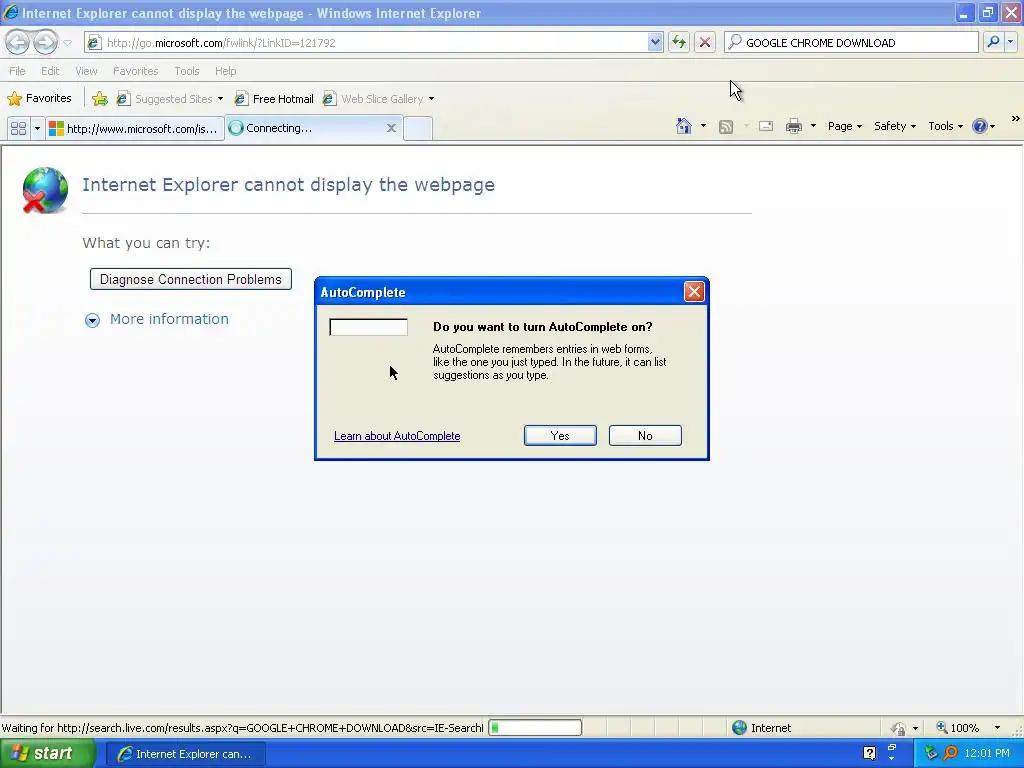This screenshot has height=768, width=1024.
Task: Click the orange magnifier system tray icon
Action: pos(950,754)
